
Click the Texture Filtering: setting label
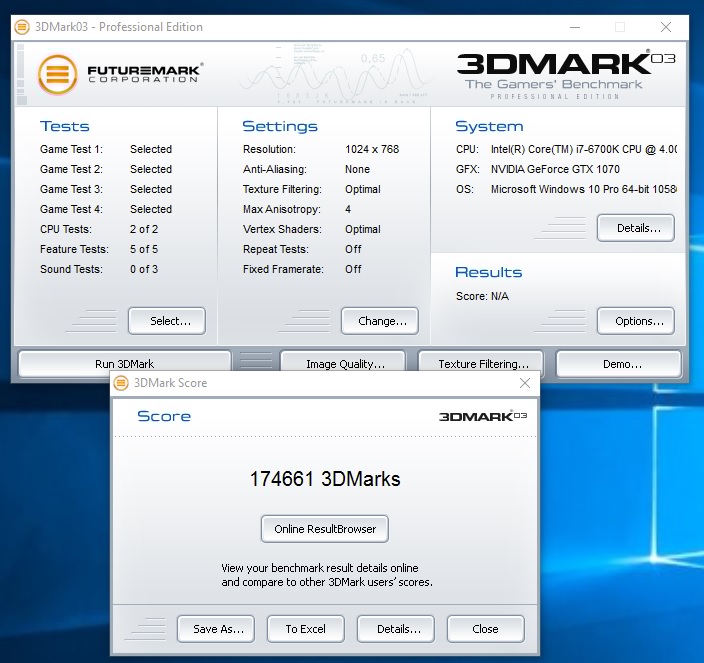pos(282,189)
